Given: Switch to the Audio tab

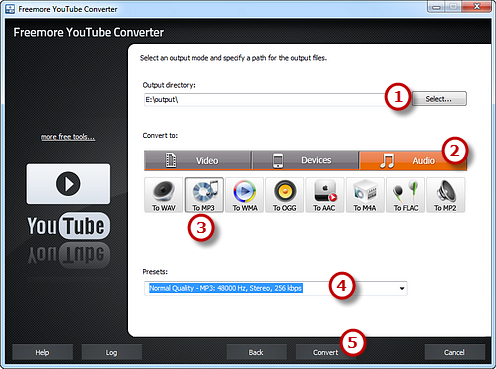Looking at the screenshot, I should coord(413,160).
